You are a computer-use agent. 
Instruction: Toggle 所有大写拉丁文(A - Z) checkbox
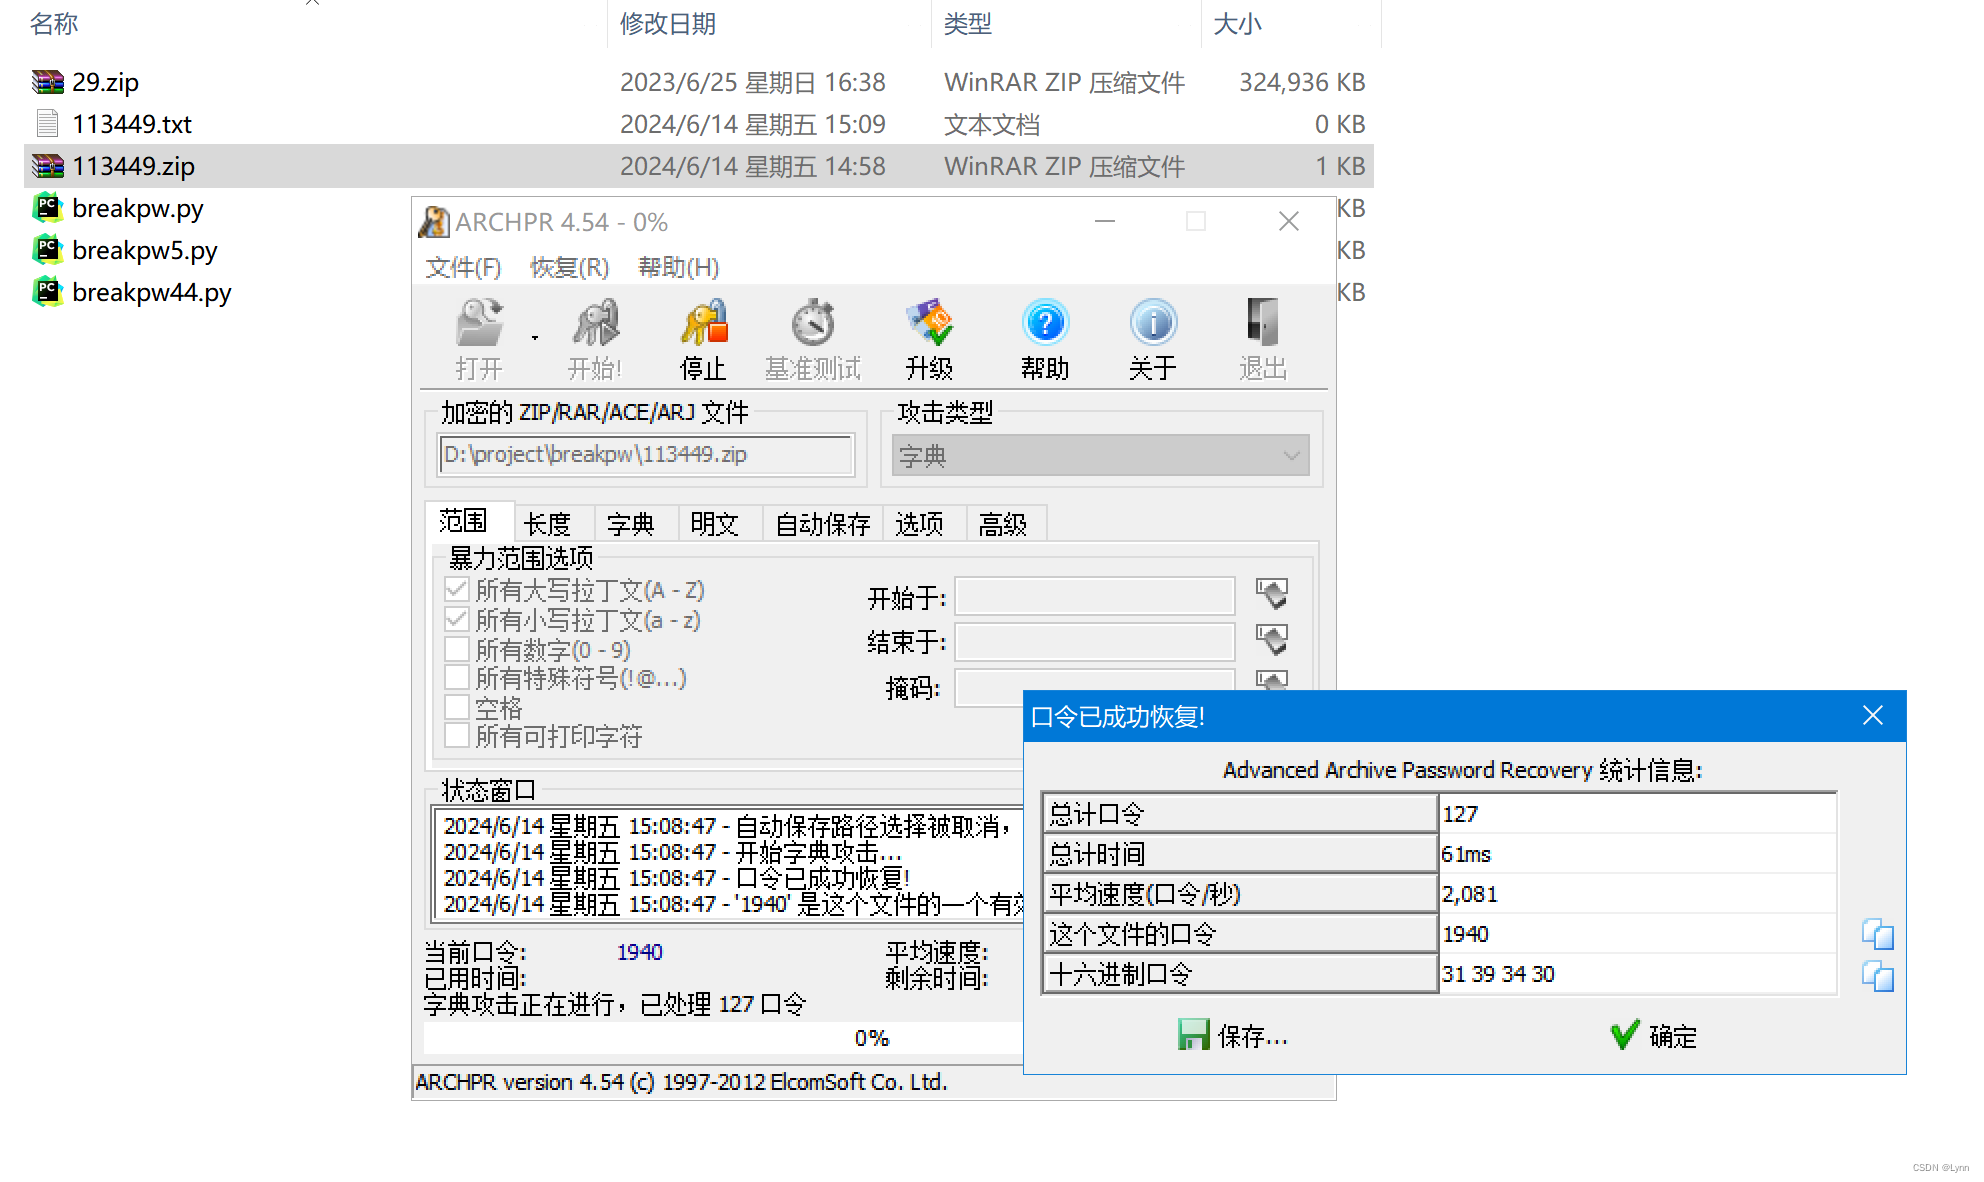457,589
